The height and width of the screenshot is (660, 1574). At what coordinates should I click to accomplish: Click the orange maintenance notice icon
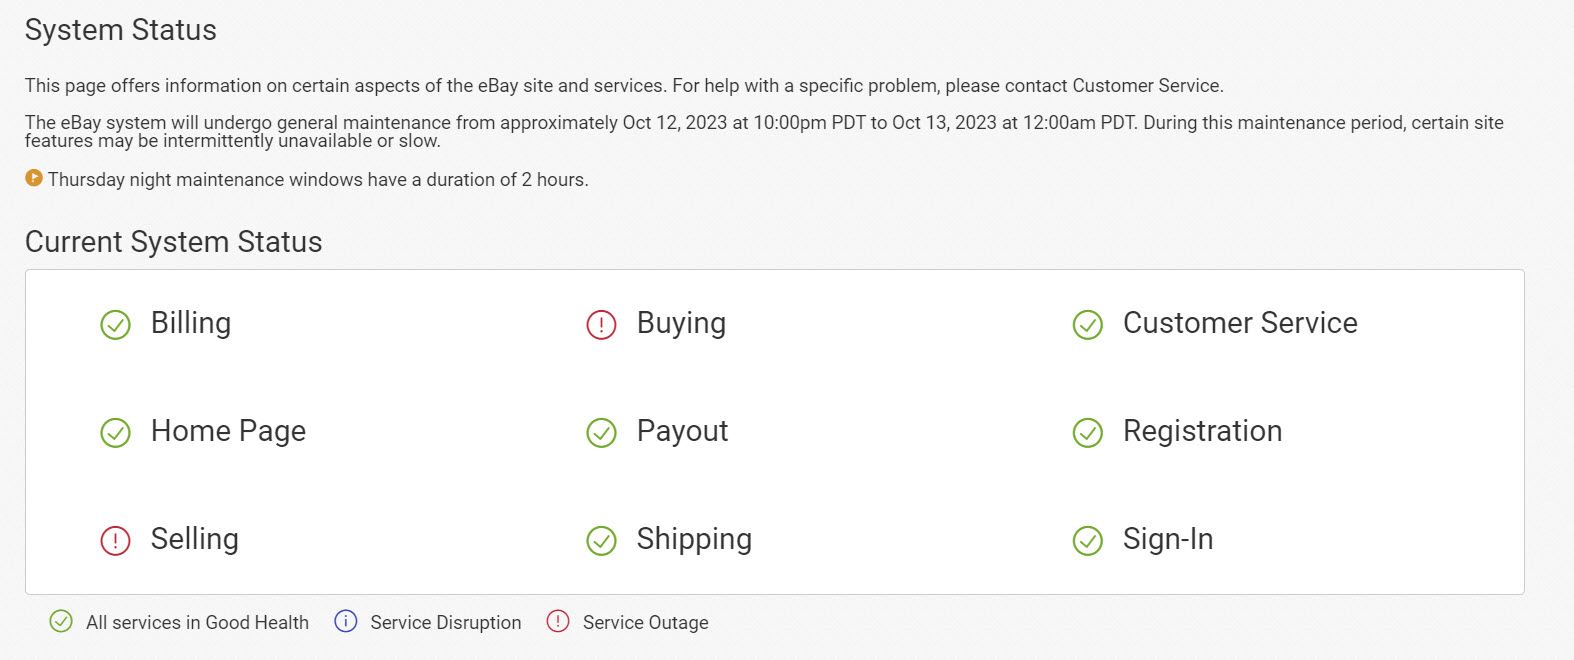34,178
